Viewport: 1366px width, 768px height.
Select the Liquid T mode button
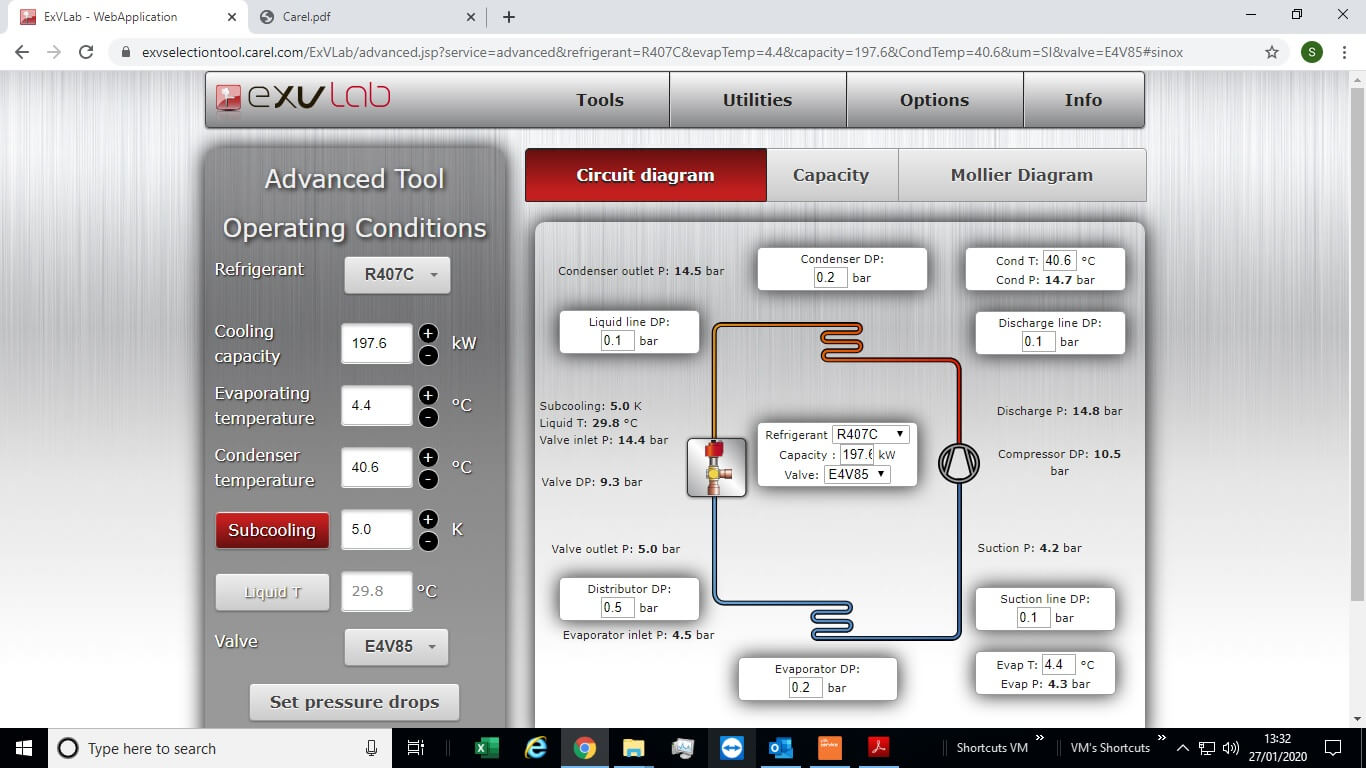pyautogui.click(x=273, y=592)
